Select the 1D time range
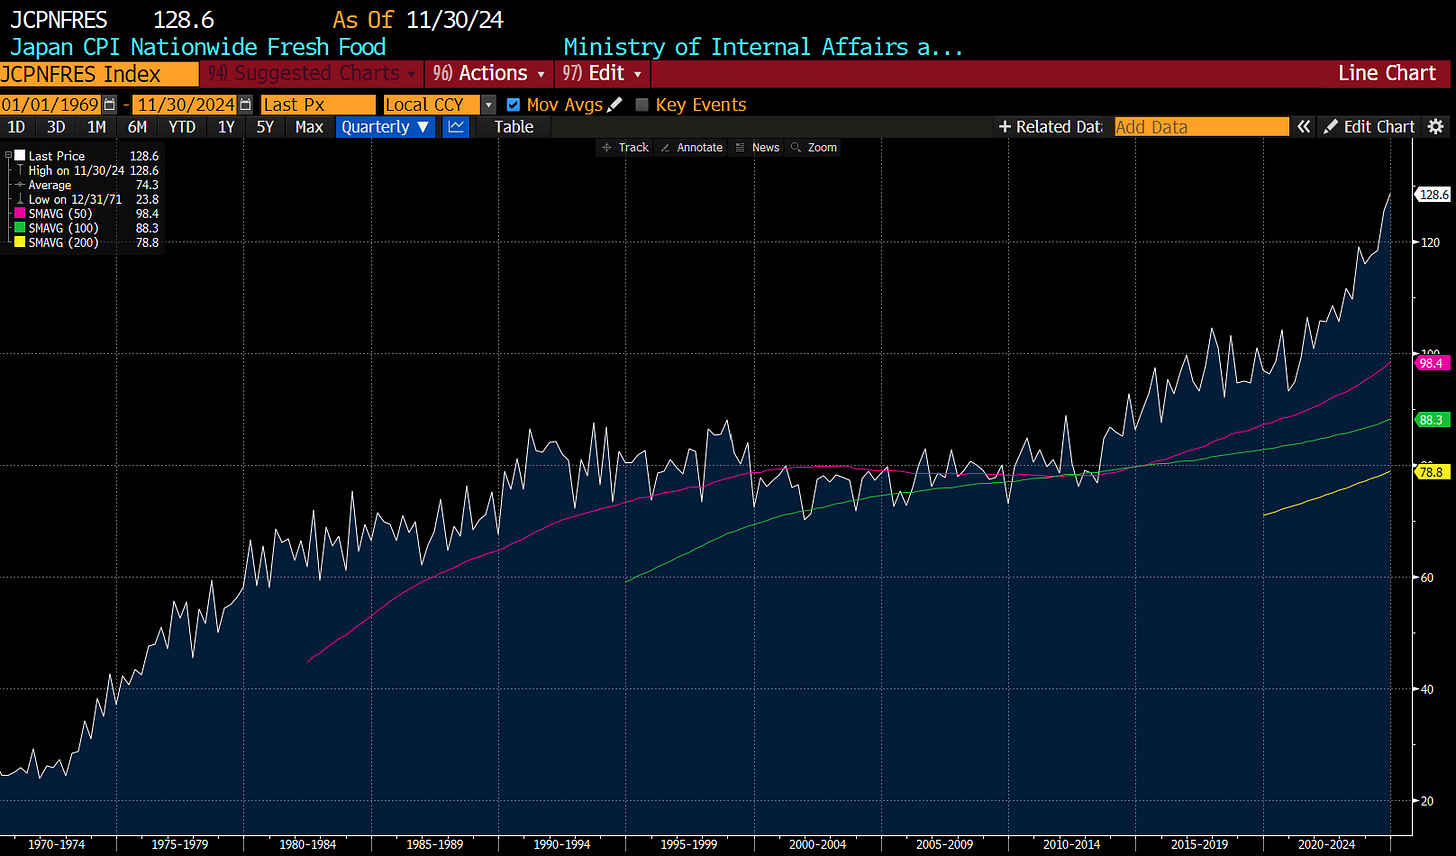 coord(16,127)
